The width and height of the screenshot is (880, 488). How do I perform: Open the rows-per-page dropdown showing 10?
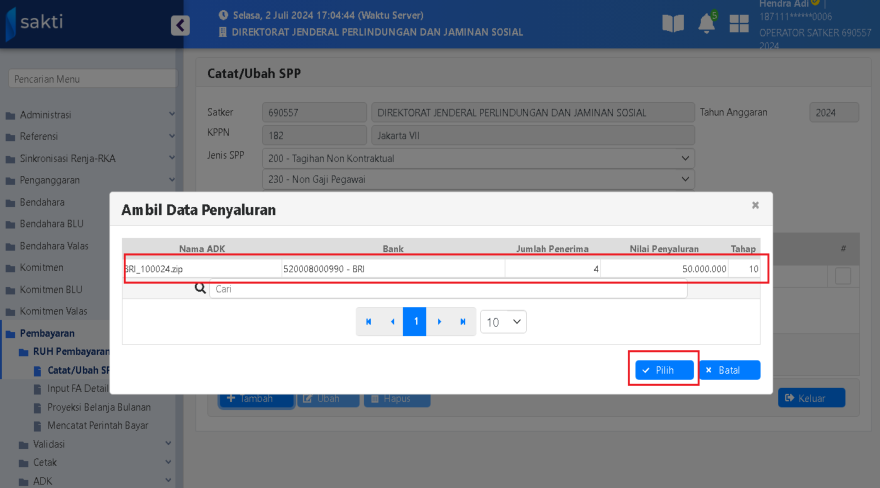click(x=503, y=322)
